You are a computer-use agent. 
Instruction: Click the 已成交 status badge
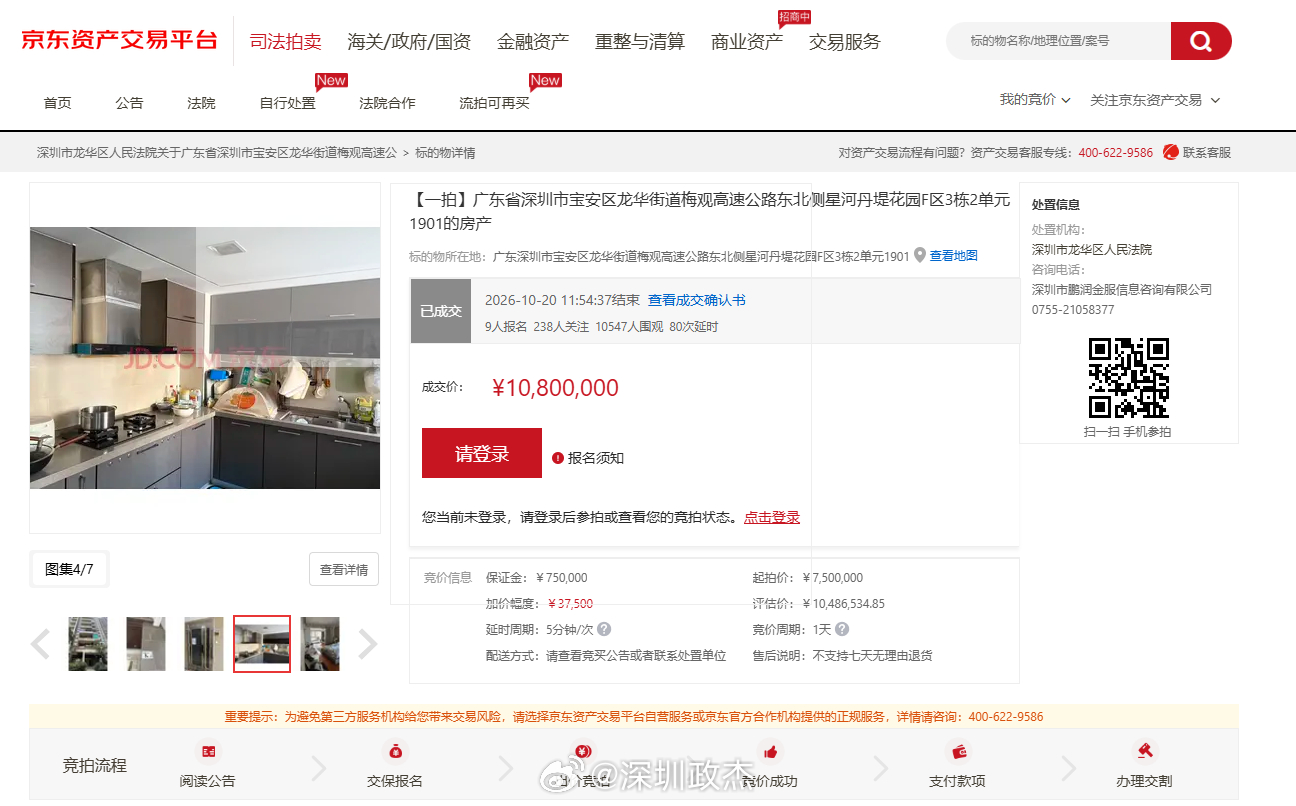[441, 311]
